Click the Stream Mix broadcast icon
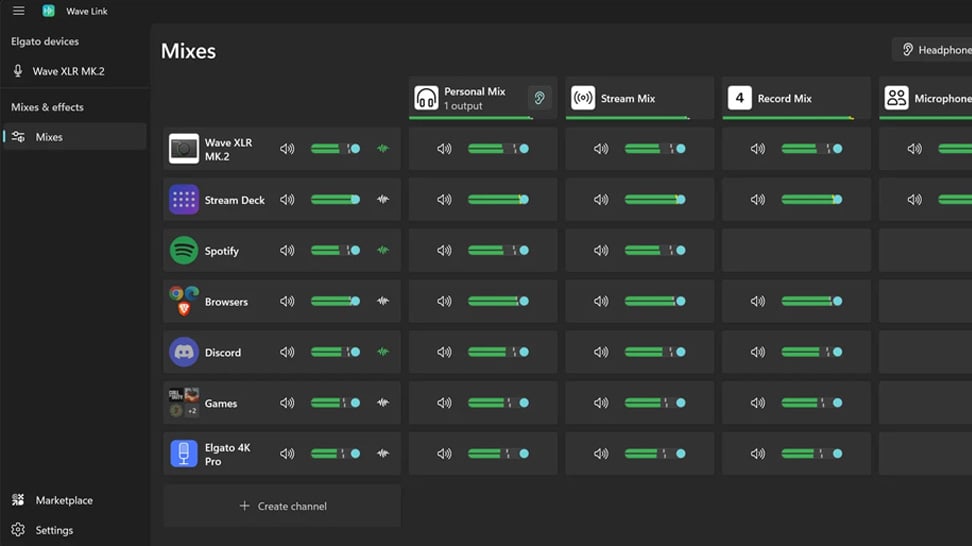Screen dimensions: 972x546 tap(583, 98)
